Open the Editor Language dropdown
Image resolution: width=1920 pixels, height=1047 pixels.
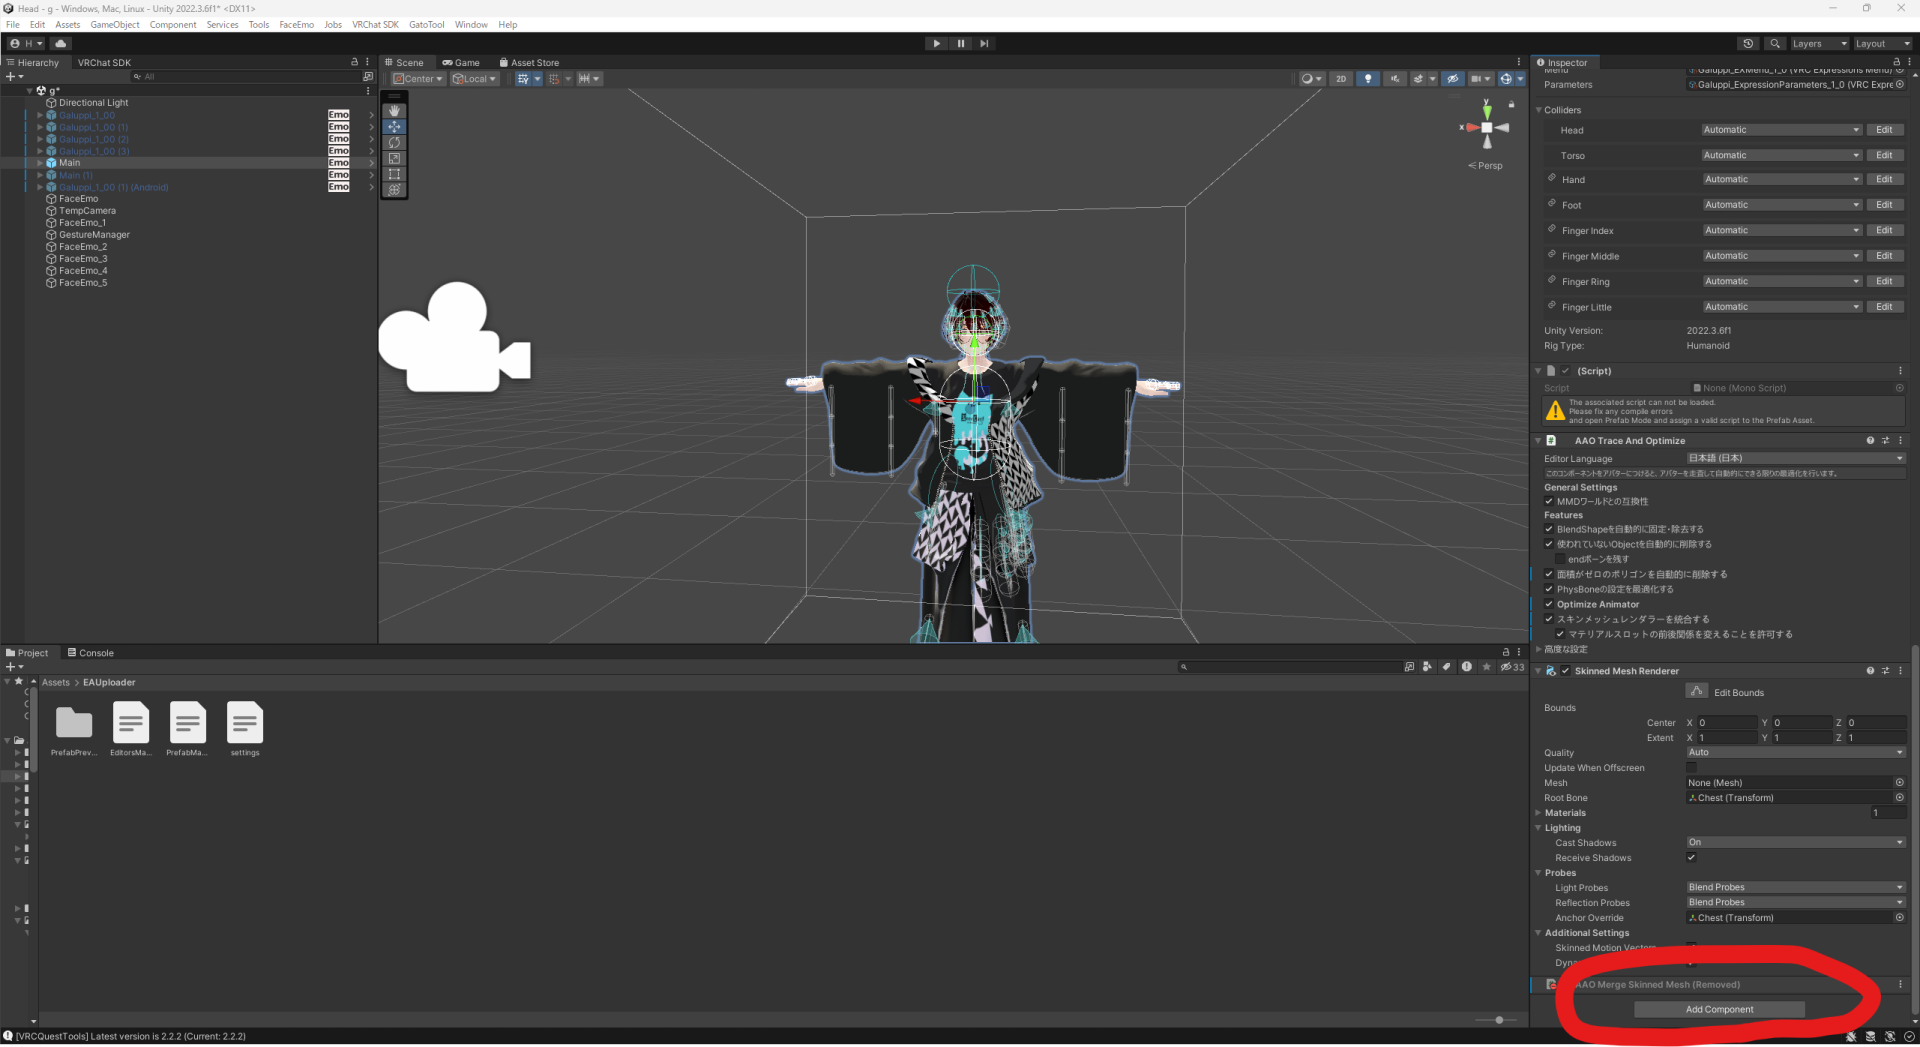pos(1794,458)
